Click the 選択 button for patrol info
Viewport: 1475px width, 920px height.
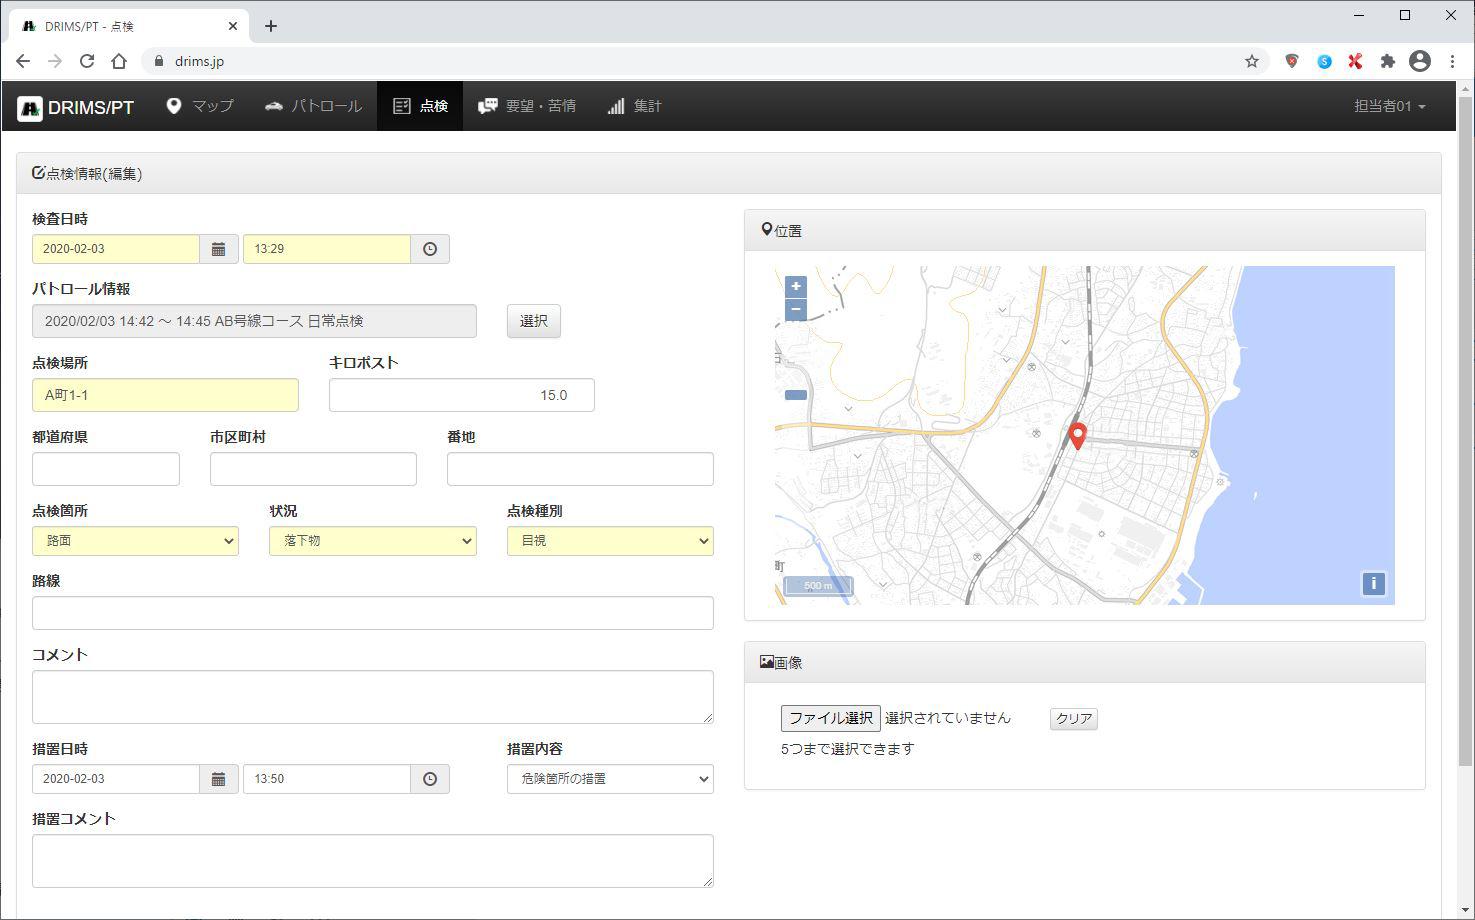(533, 321)
